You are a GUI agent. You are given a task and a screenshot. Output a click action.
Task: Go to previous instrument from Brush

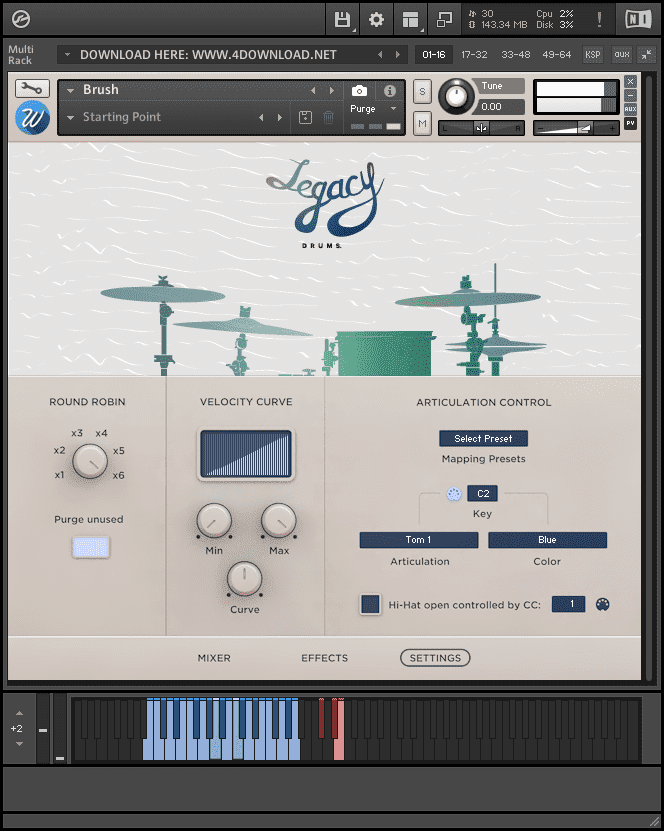[313, 91]
